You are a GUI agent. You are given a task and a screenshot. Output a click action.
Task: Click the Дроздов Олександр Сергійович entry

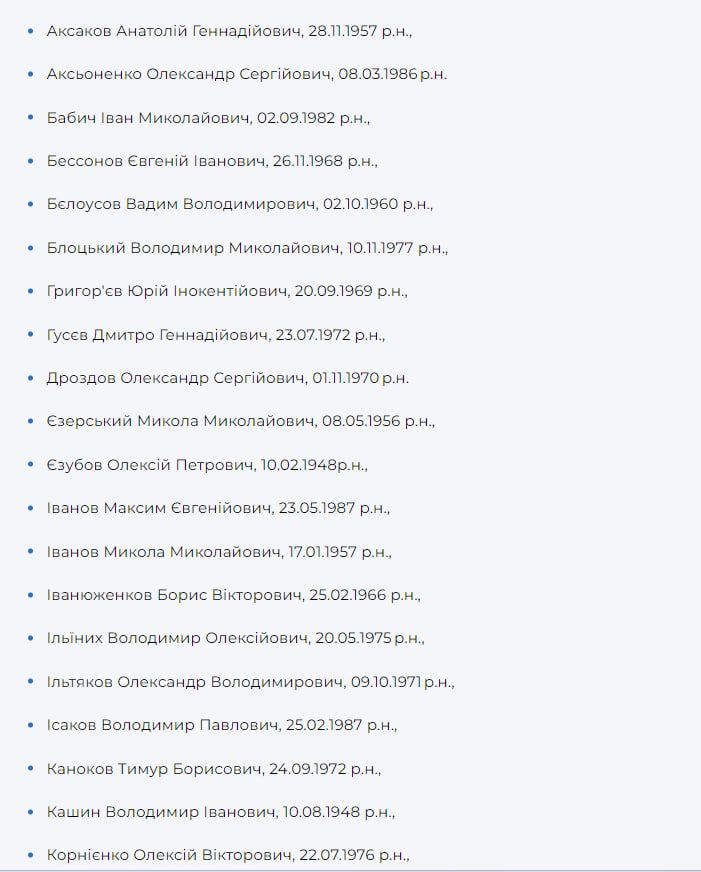pos(227,378)
